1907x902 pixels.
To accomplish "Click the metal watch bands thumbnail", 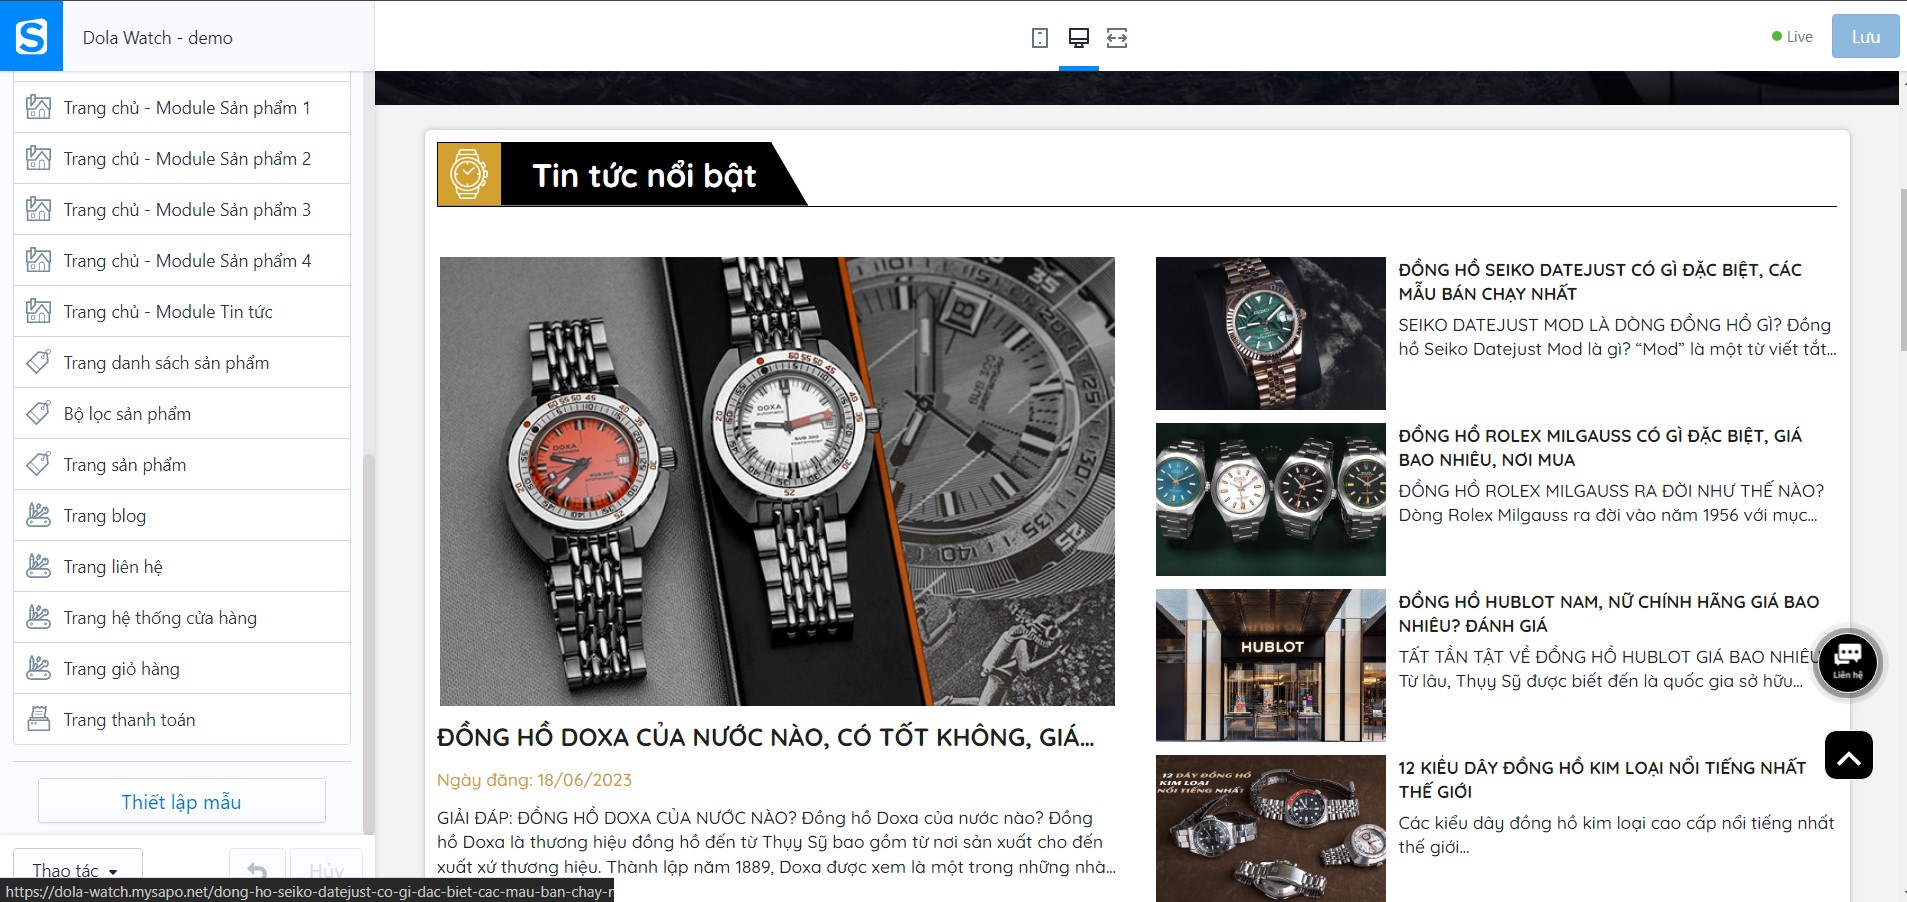I will click(x=1270, y=828).
